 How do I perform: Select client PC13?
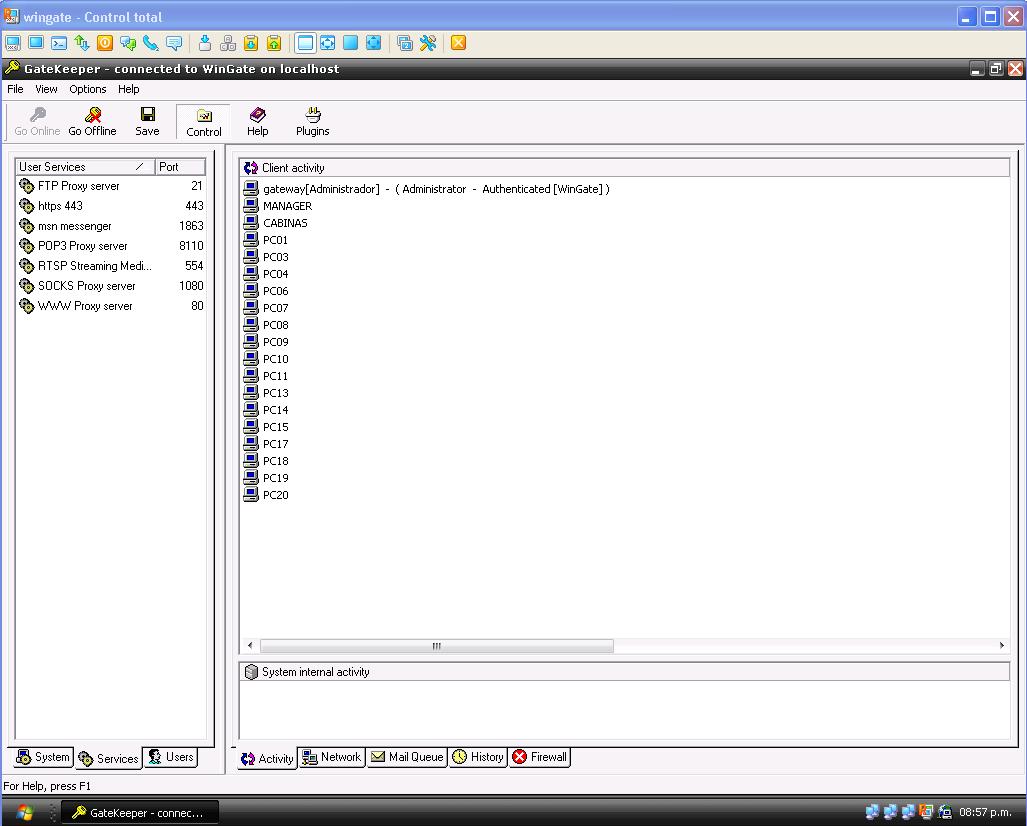point(266,393)
